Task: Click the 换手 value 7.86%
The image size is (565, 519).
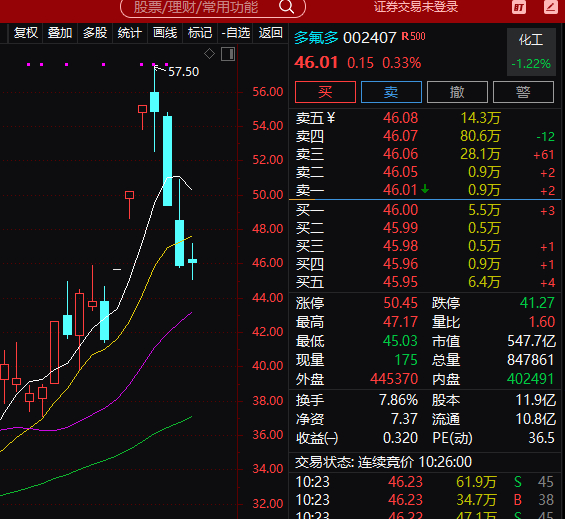Action: click(x=399, y=400)
